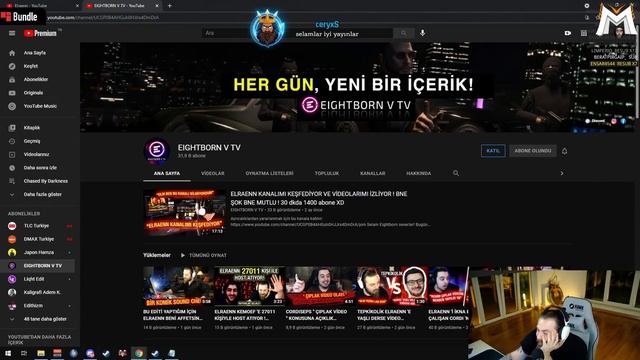Open BİR KOMİK SOUND video thumbnail
This screenshot has height=360, width=640.
178,286
